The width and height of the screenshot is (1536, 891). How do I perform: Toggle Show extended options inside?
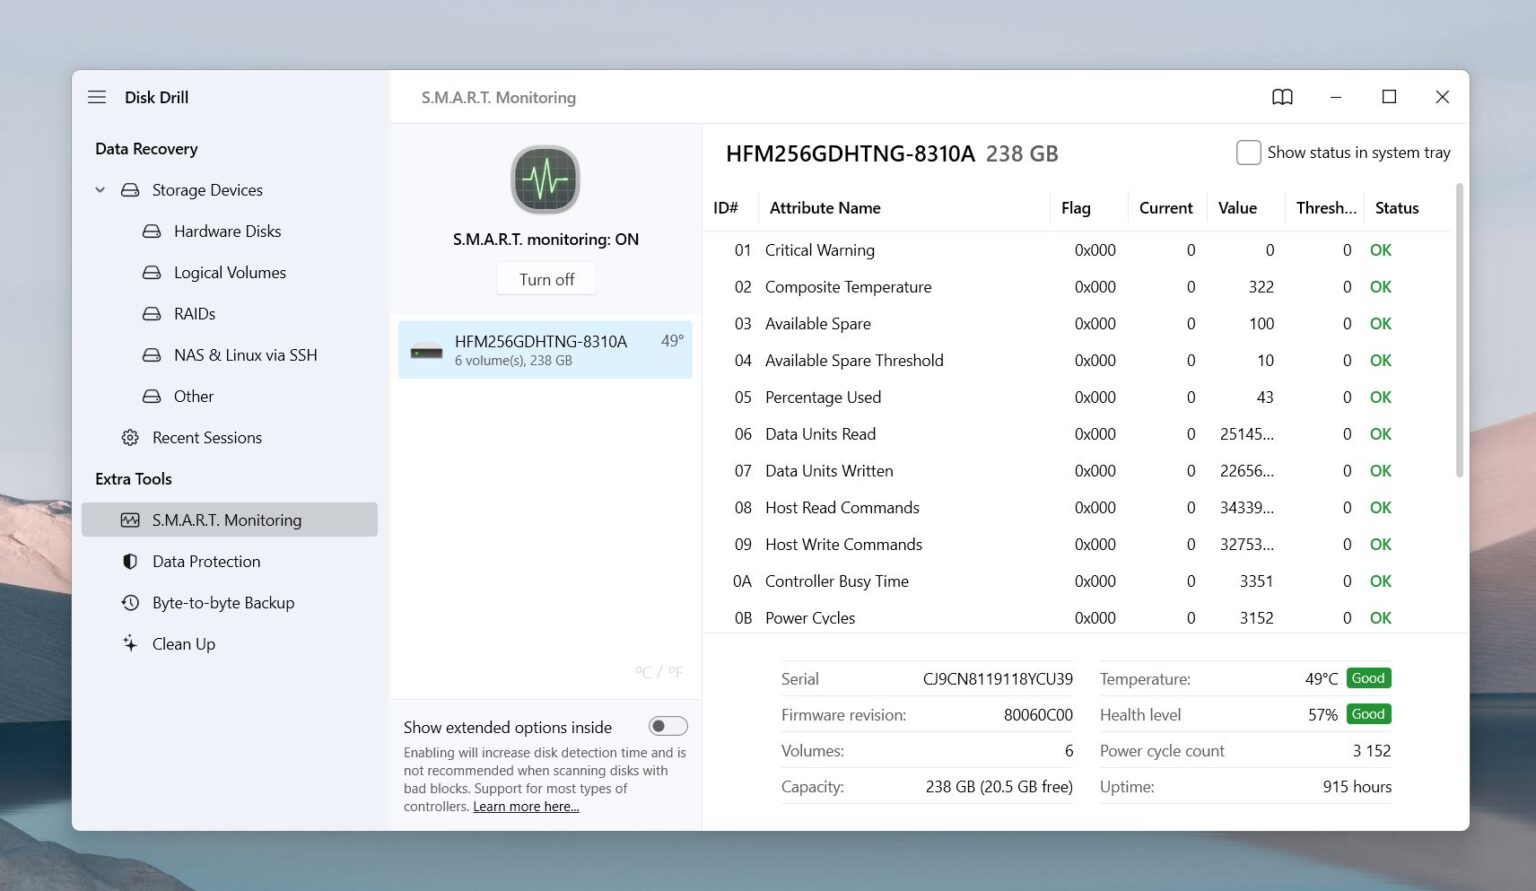[x=667, y=726]
